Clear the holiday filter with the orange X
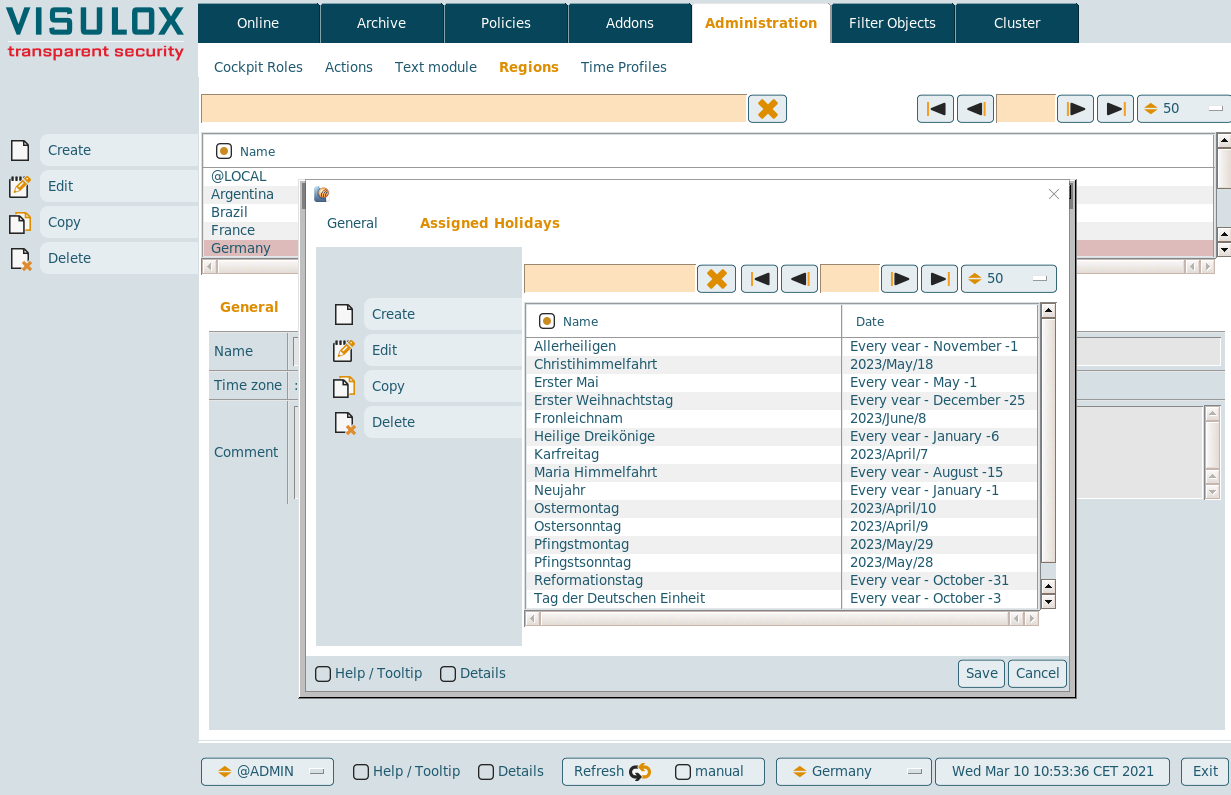Screen dimensions: 1231x795 (x=716, y=279)
